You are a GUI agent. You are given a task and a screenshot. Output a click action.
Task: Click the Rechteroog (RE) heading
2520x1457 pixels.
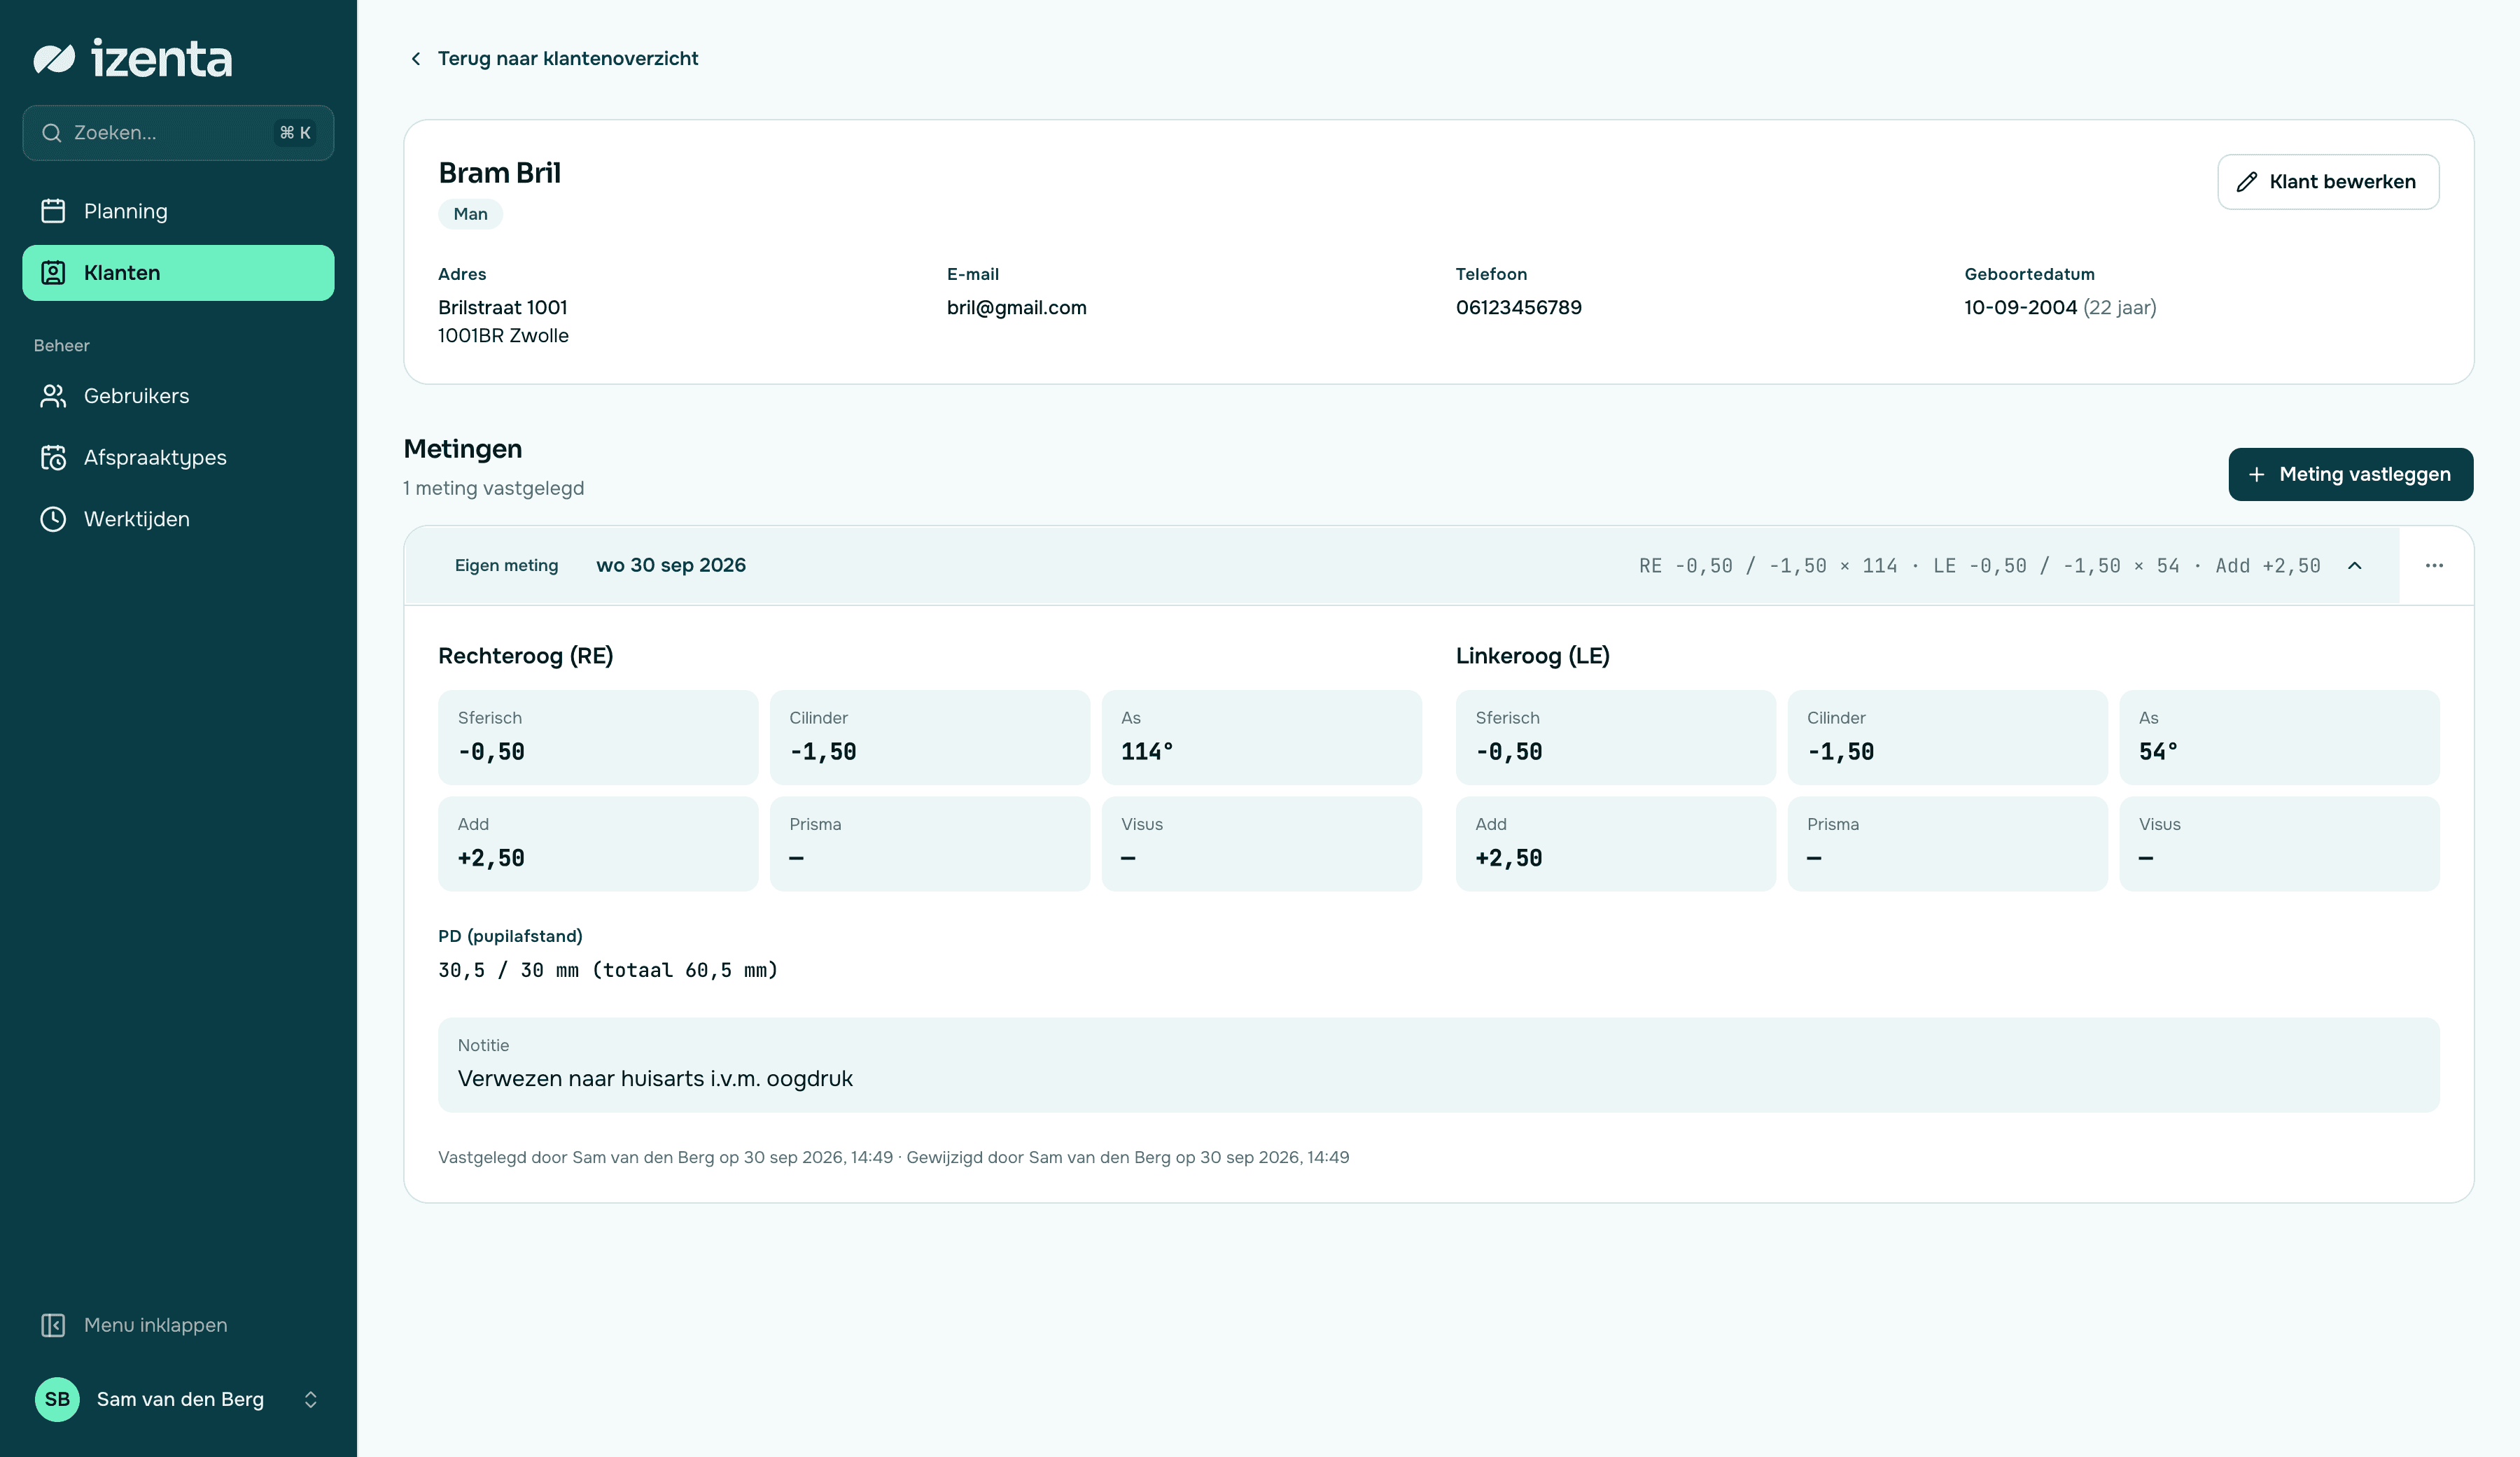tap(525, 656)
